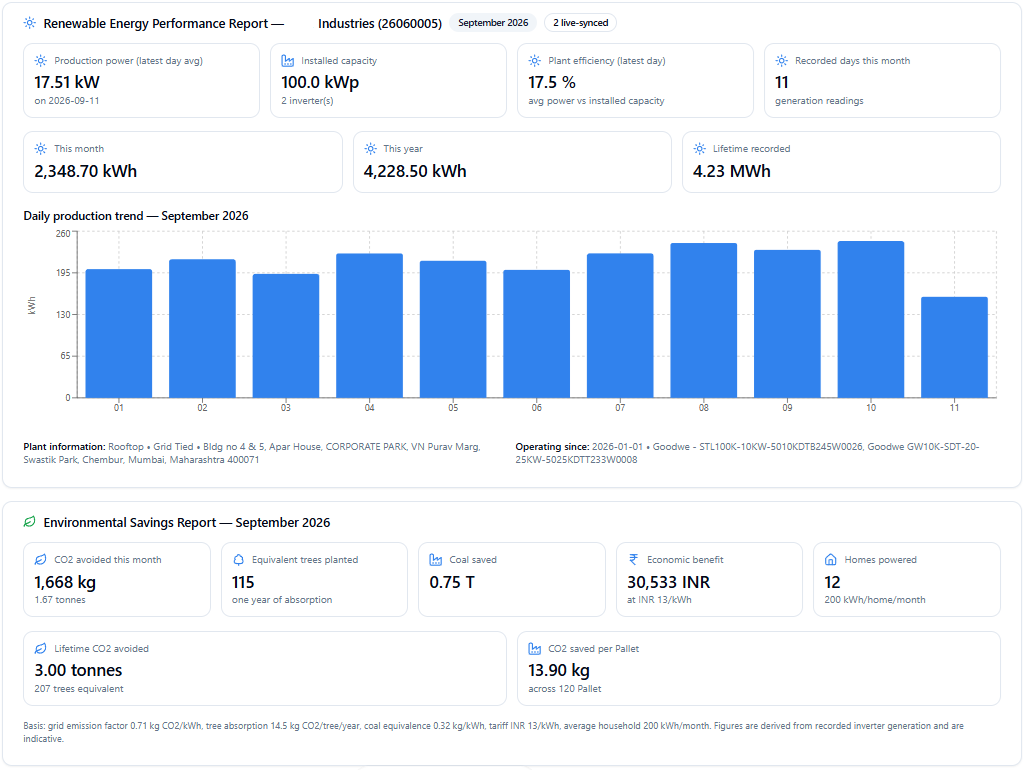Click the sun icon in Recorded days card

[781, 60]
